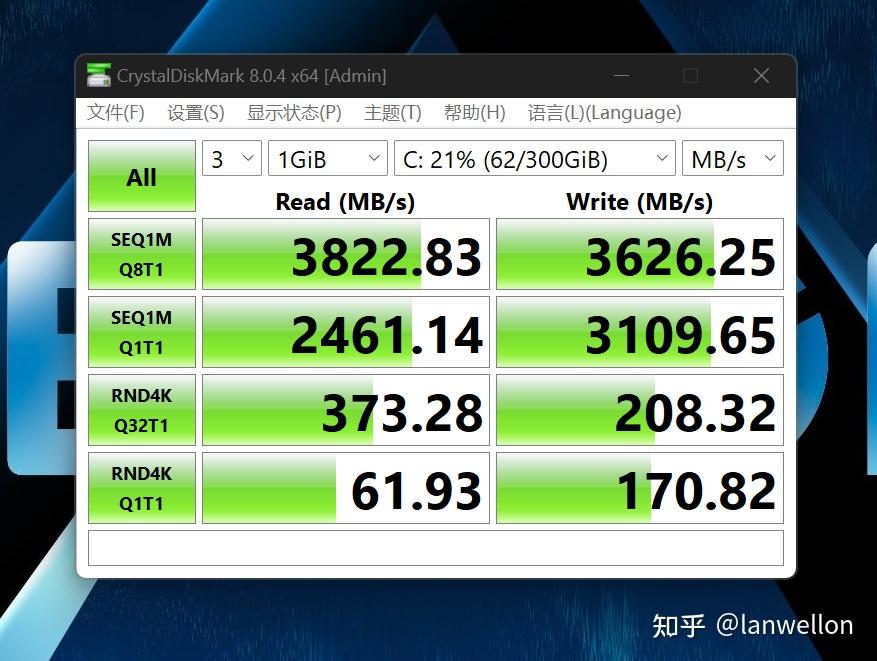877x661 pixels.
Task: Start the SEQ1M Q8T1 test
Action: pos(142,254)
